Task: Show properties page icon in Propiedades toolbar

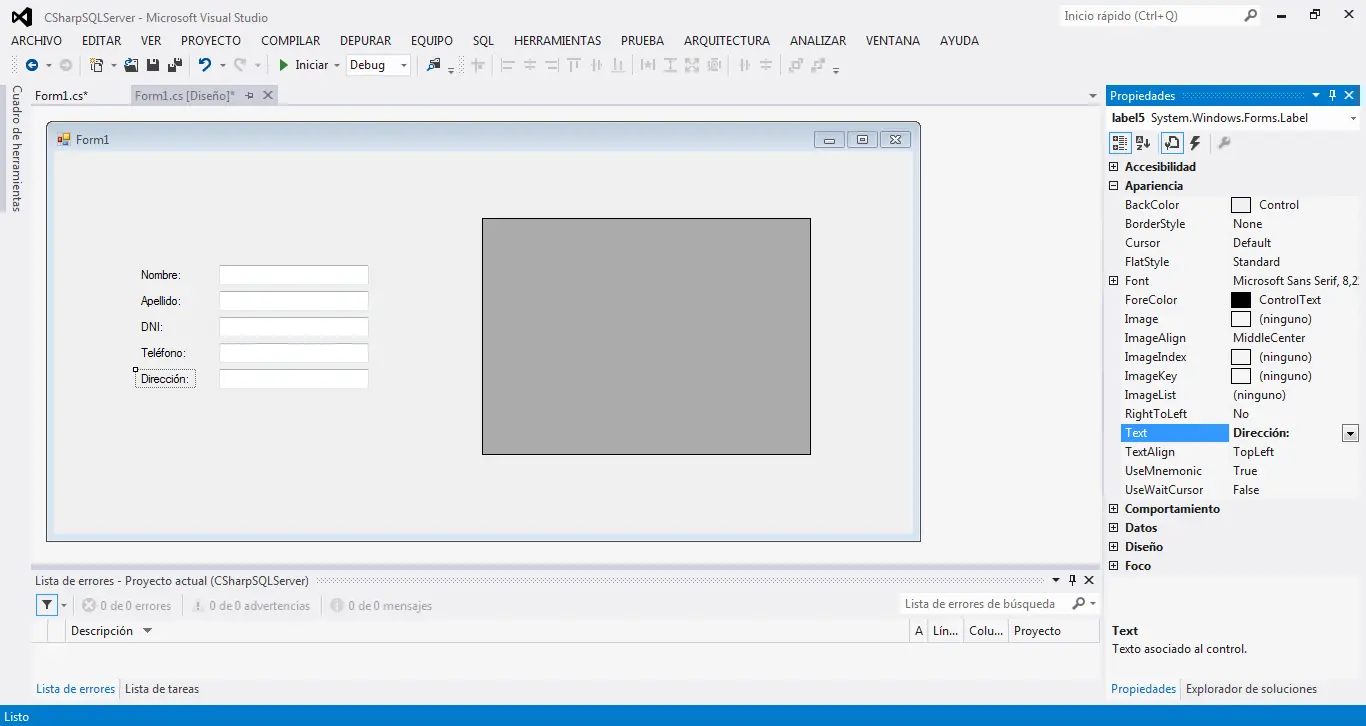Action: pyautogui.click(x=1172, y=143)
